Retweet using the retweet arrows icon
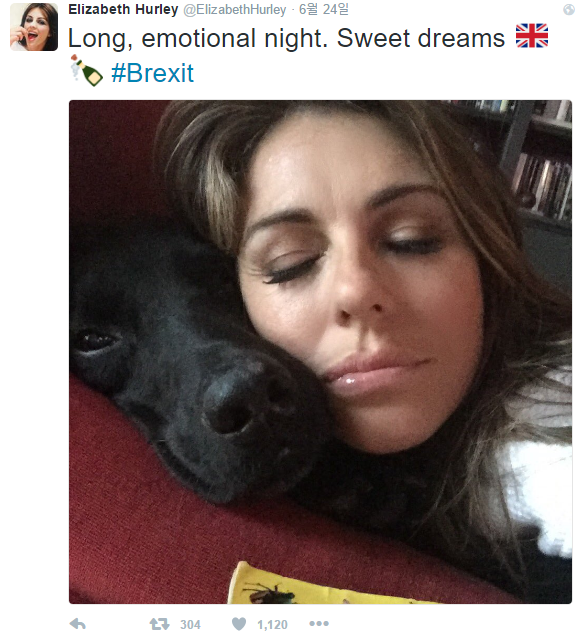581x636 pixels. (159, 624)
